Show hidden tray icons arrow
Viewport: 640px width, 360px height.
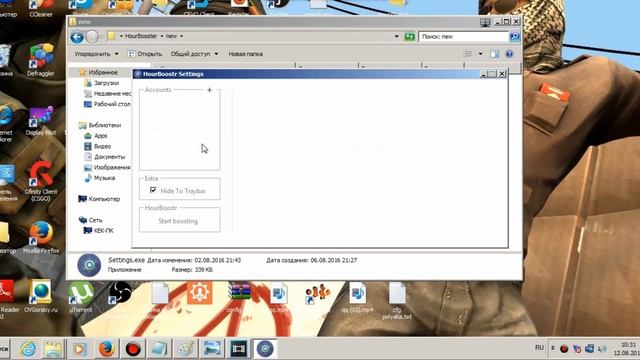pos(553,348)
